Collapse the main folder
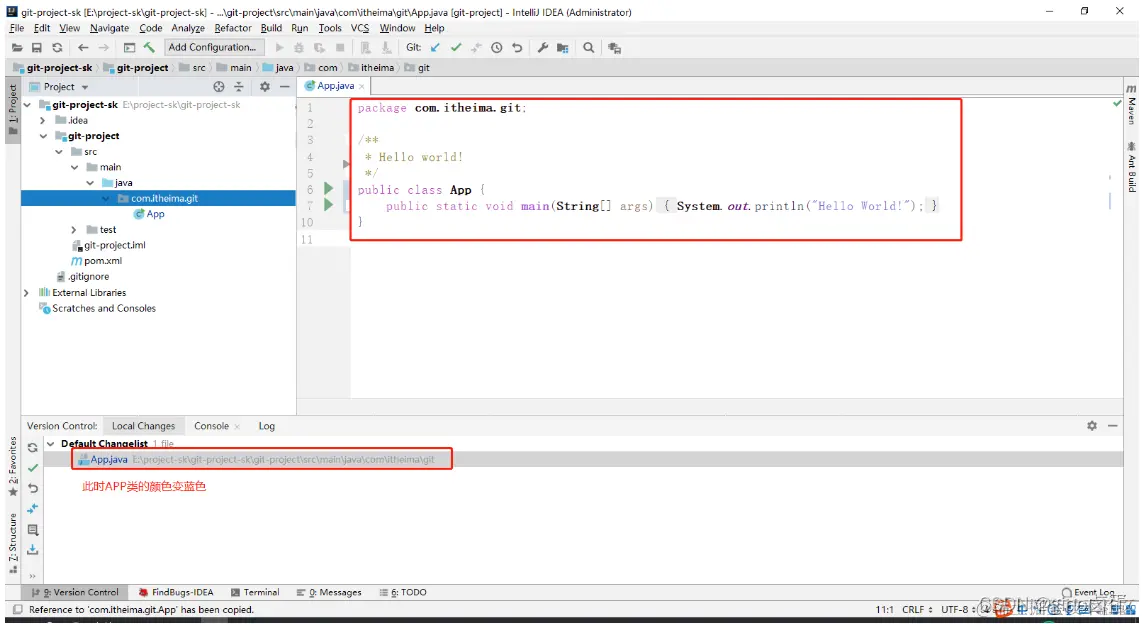This screenshot has width=1142, height=624. click(74, 167)
